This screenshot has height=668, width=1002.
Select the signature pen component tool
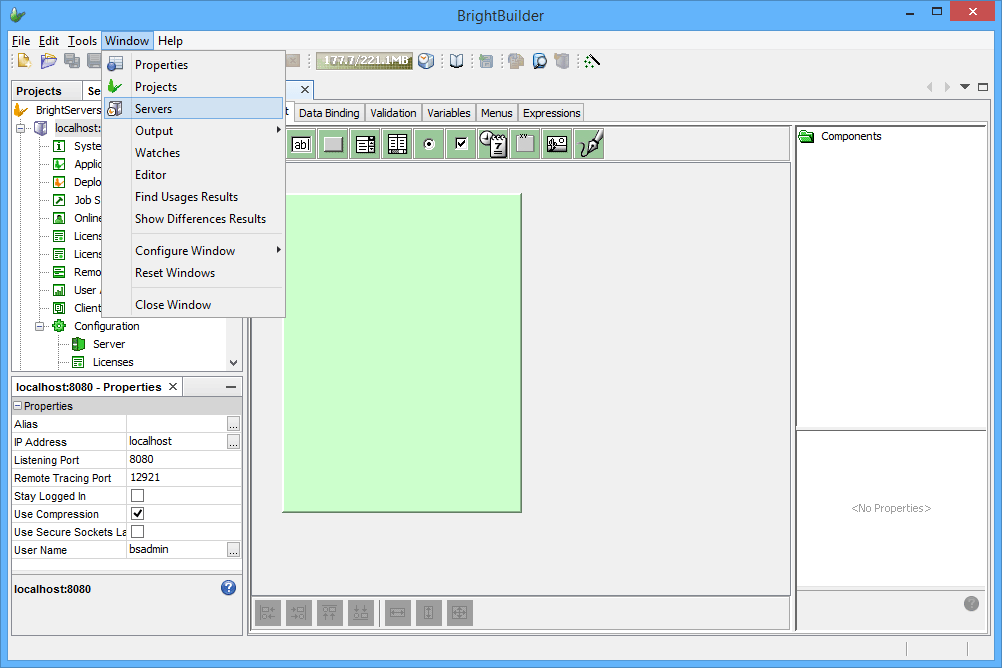tap(590, 144)
